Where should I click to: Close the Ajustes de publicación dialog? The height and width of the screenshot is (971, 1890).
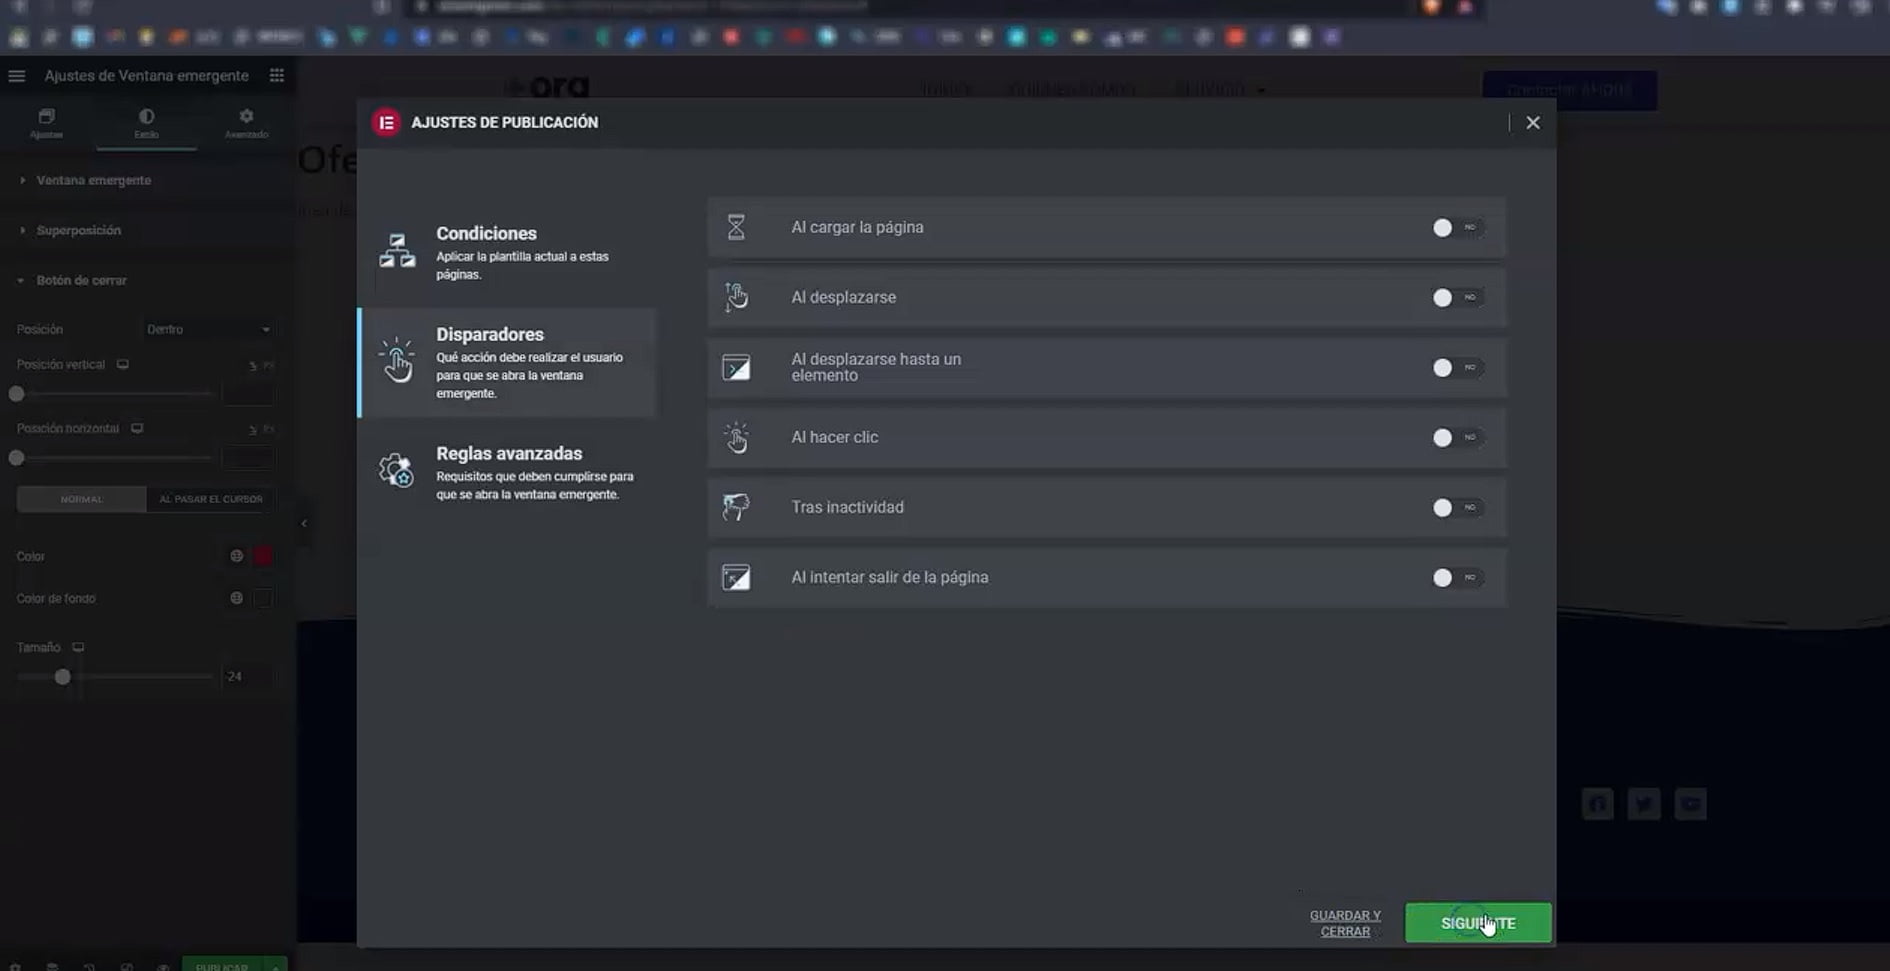click(x=1533, y=122)
